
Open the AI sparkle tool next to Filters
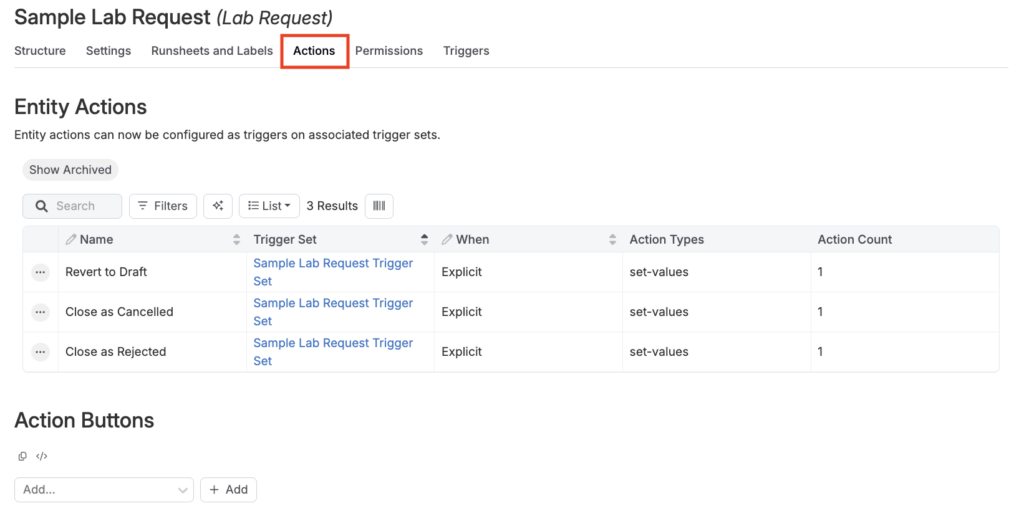218,206
